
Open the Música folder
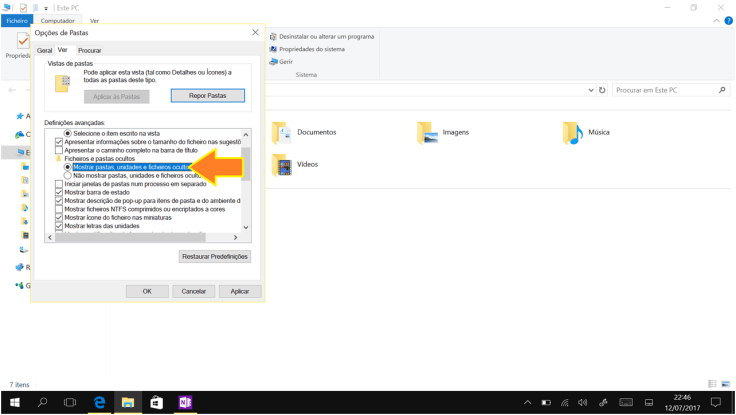click(572, 132)
